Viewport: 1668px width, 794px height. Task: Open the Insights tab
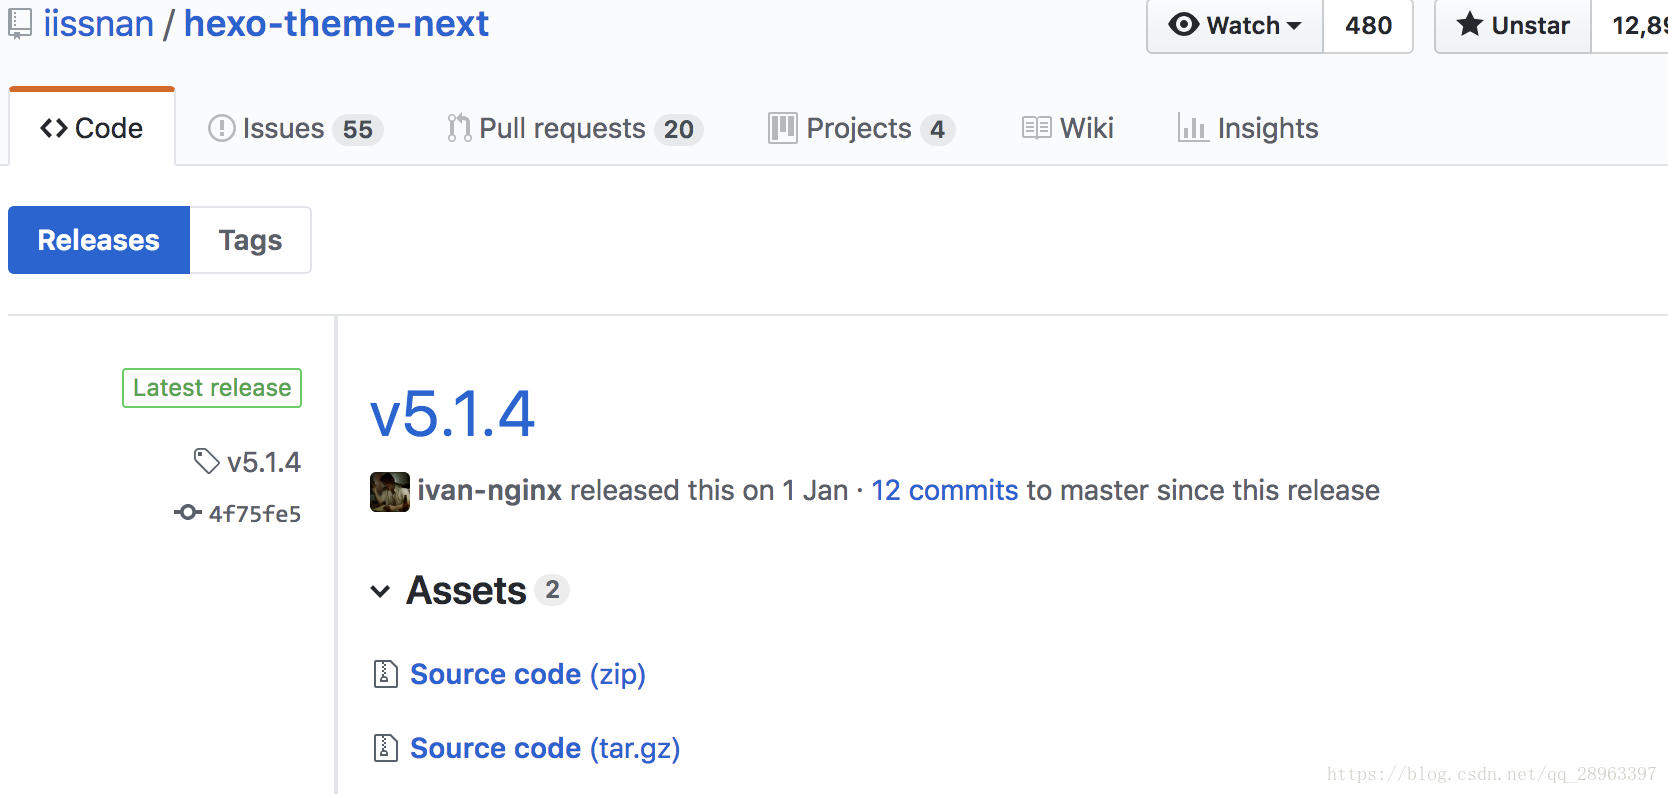point(1248,129)
